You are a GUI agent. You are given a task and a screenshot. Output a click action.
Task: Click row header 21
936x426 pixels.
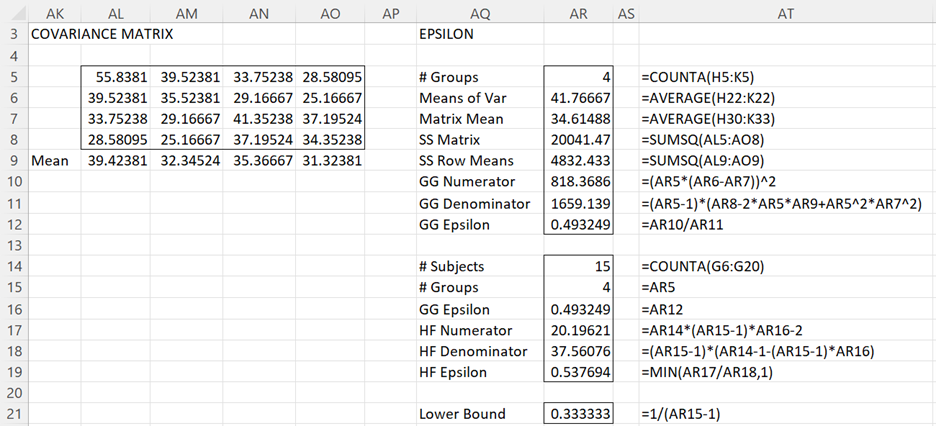[x=13, y=413]
